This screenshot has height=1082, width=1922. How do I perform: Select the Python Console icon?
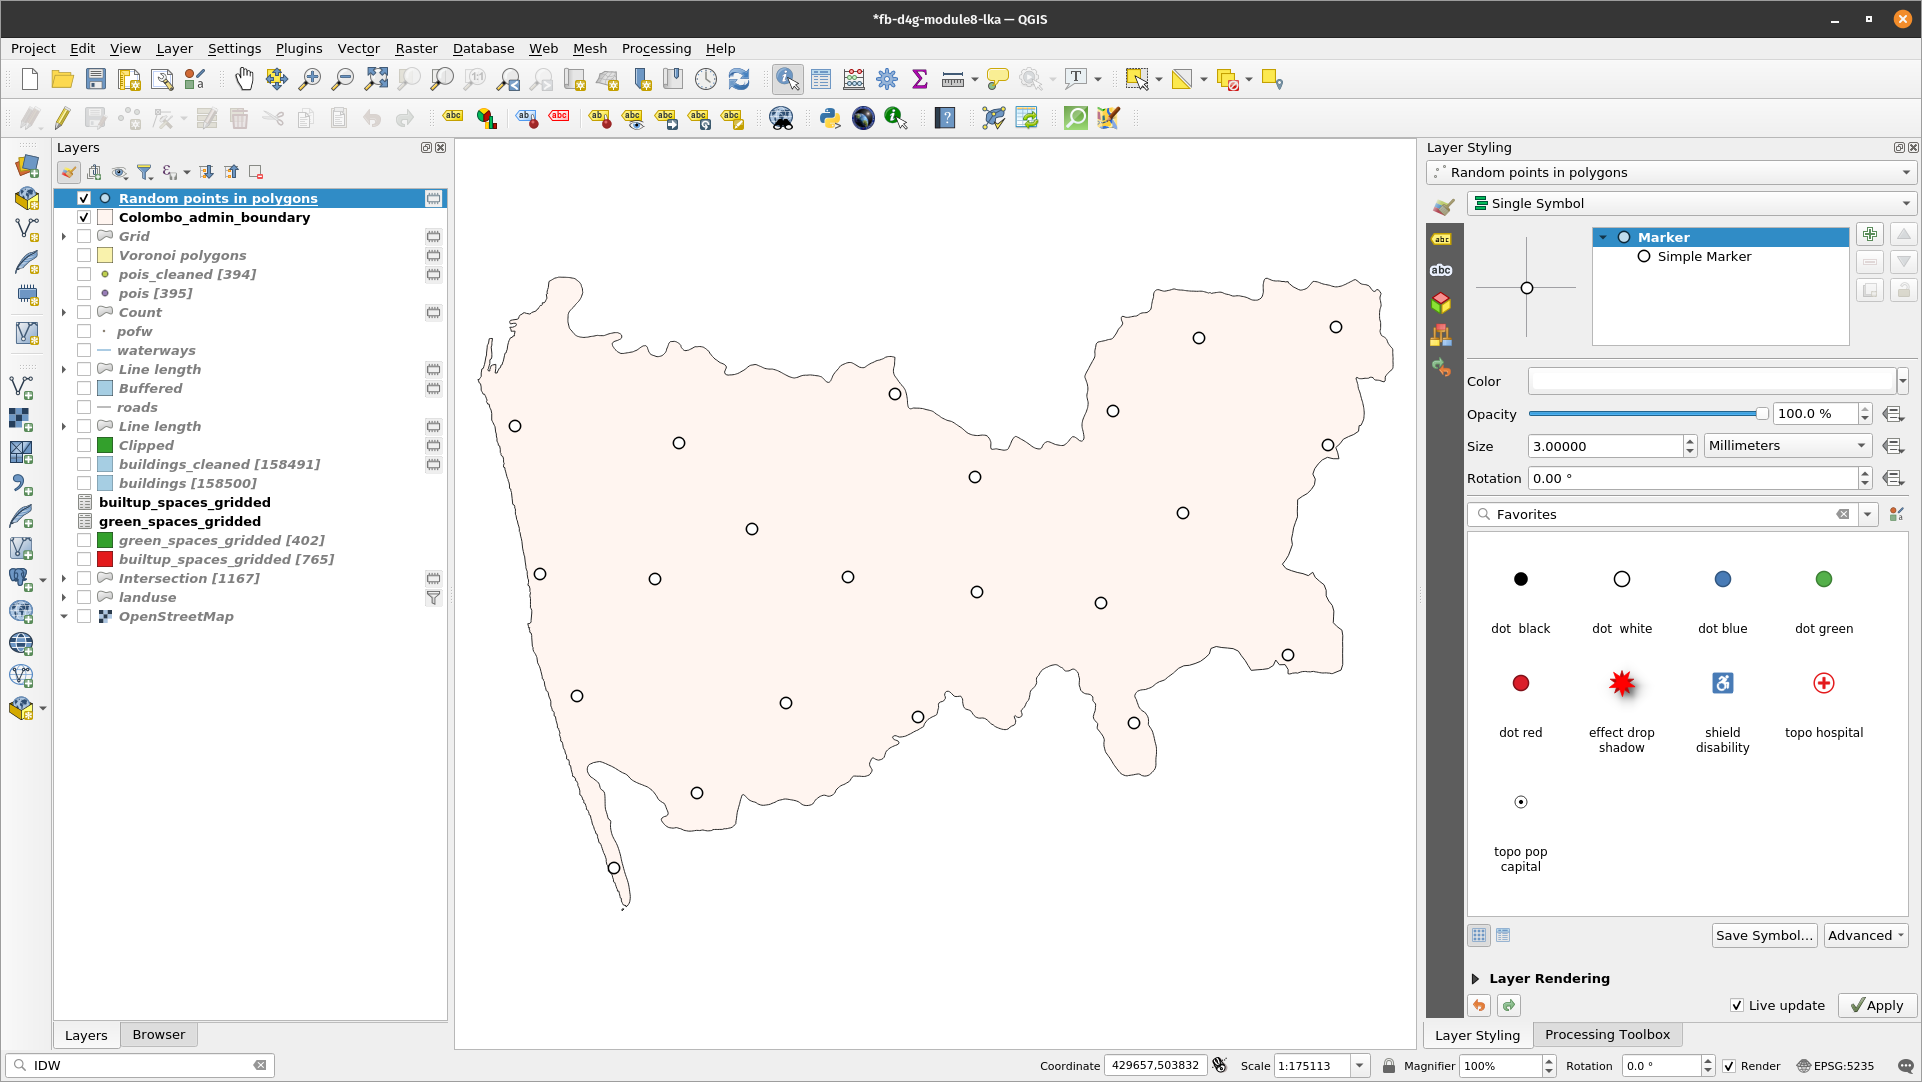click(x=829, y=119)
